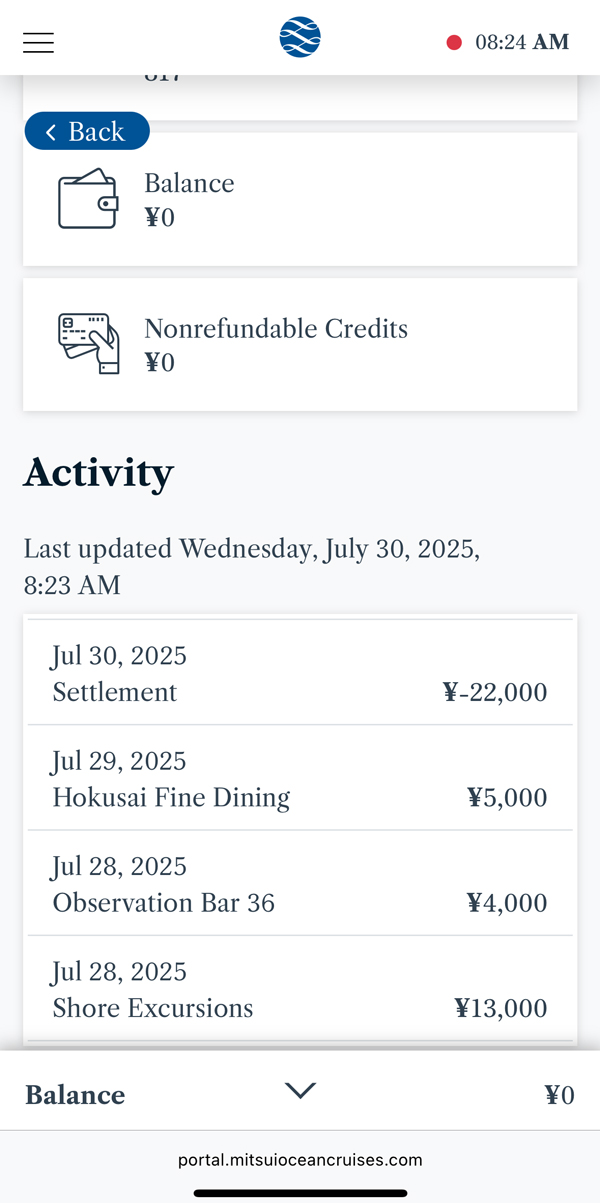The height and width of the screenshot is (1203, 600).
Task: Select the Hokusai Fine Dining transaction
Action: pyautogui.click(x=300, y=779)
